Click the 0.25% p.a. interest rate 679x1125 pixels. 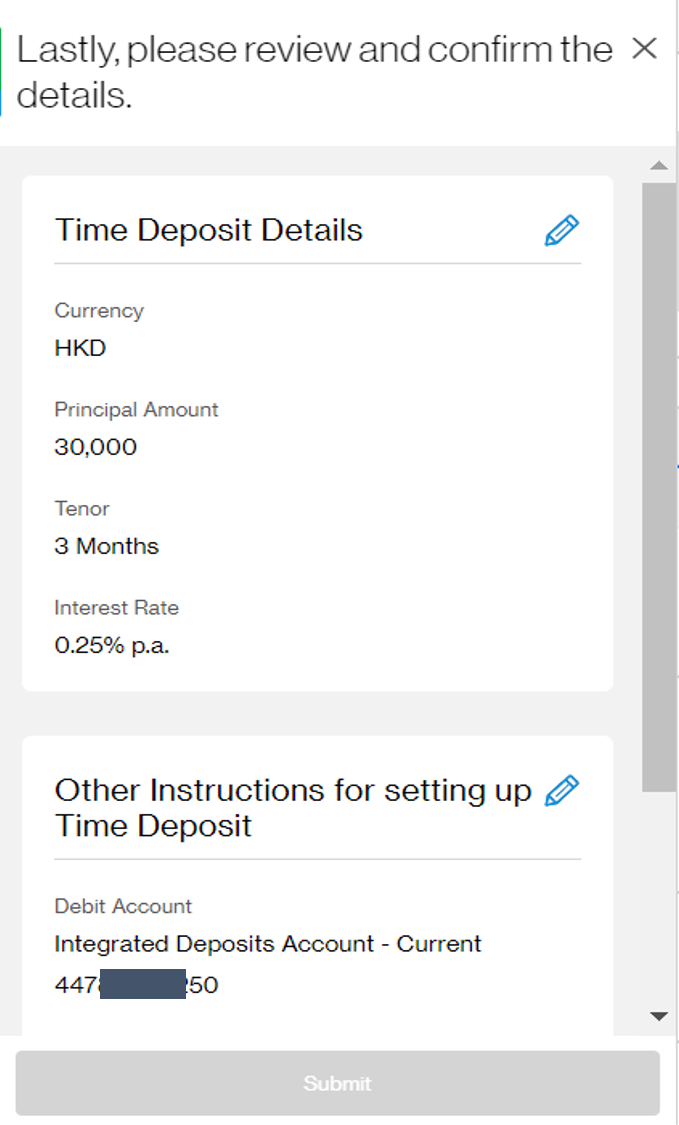tap(112, 645)
